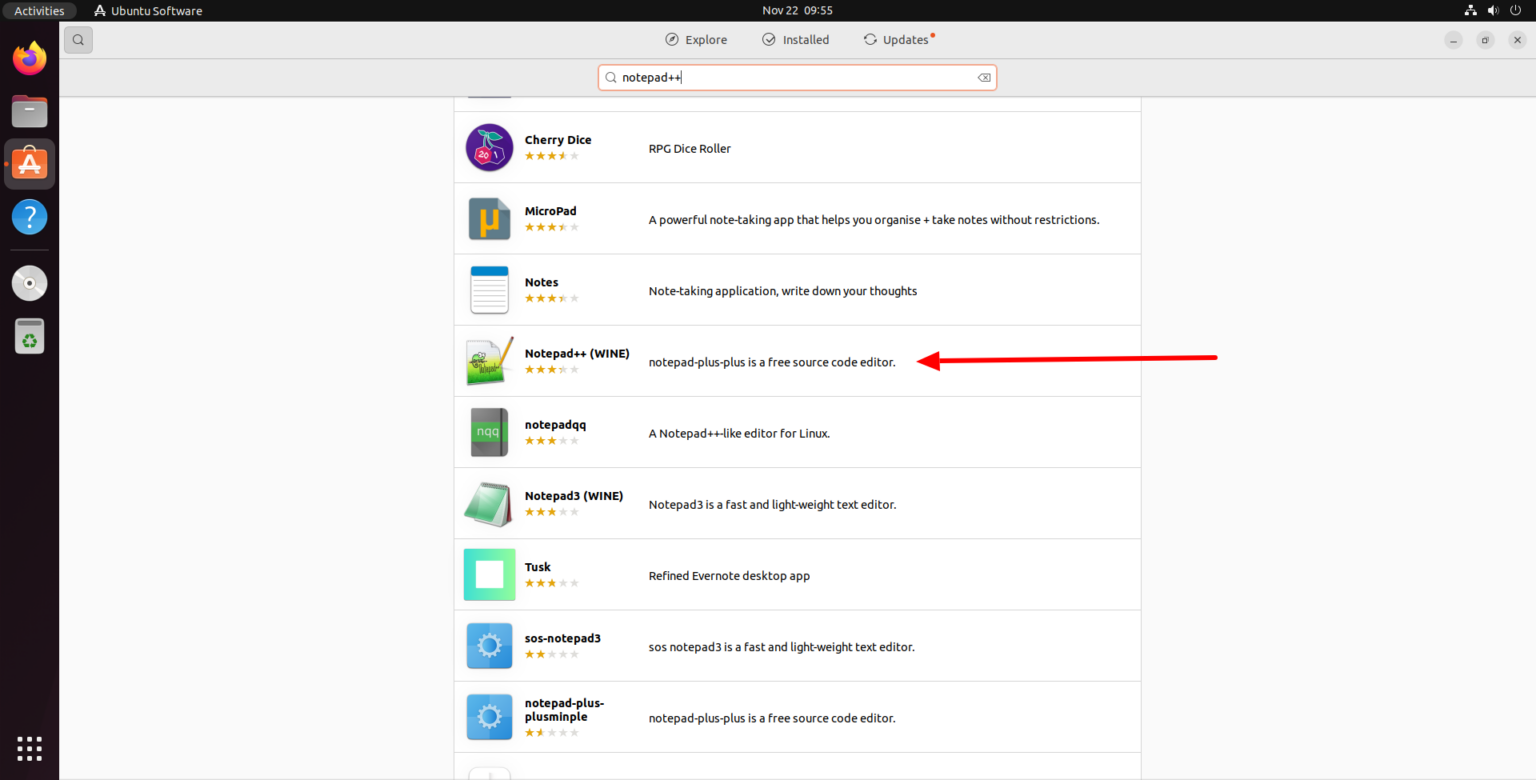1536x780 pixels.
Task: Open the Updates tab
Action: point(898,39)
